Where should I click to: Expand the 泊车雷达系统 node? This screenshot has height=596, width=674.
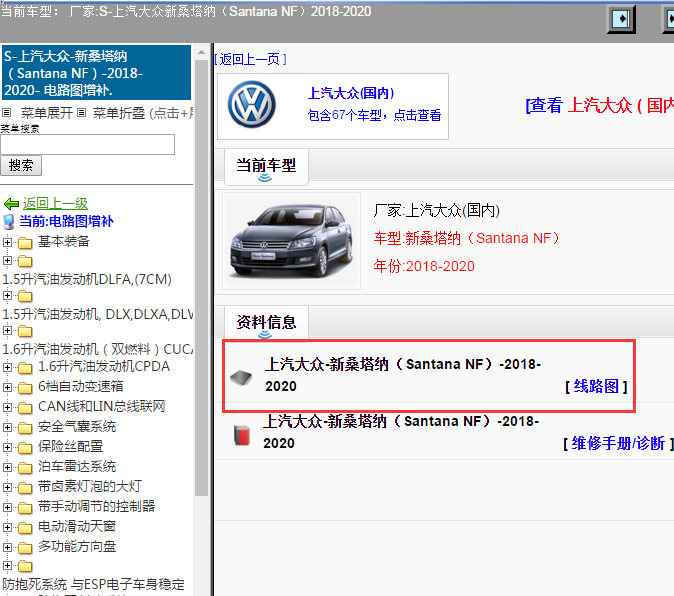(7, 467)
